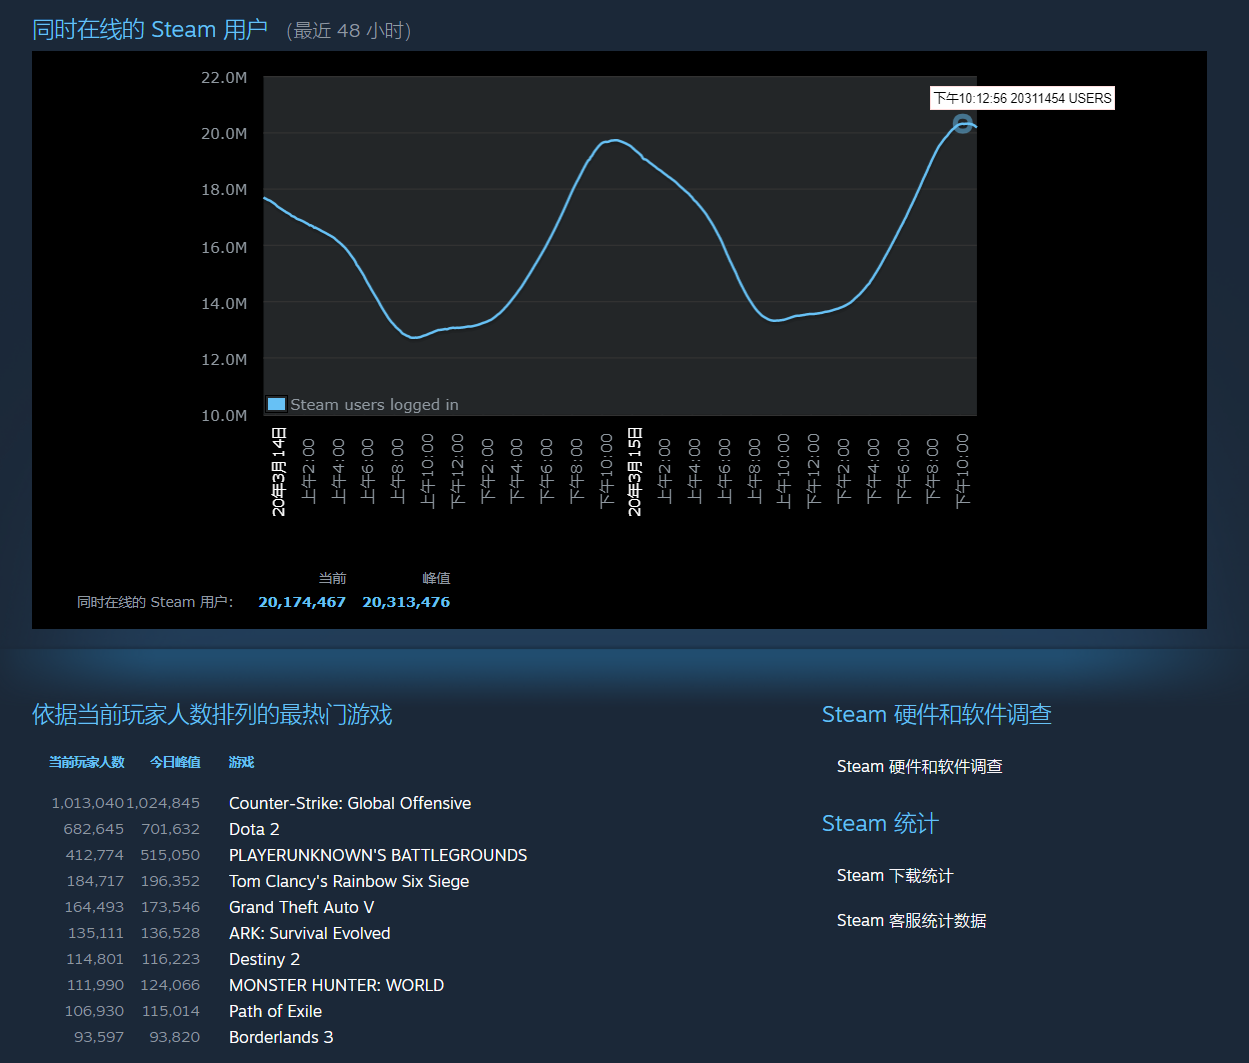Click the highlighted data point circle on chart

point(962,124)
